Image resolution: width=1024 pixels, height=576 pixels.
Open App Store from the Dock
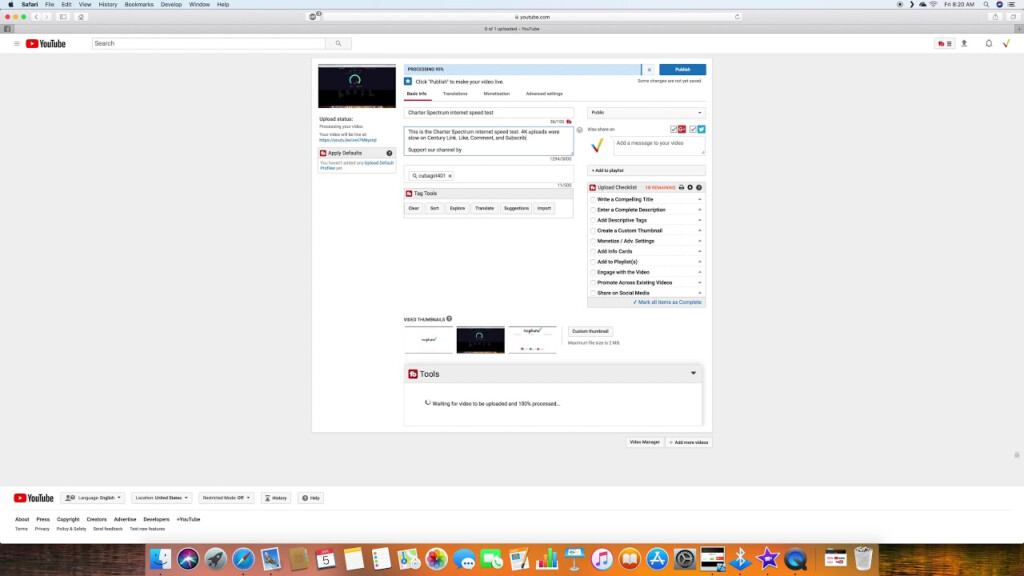coord(657,559)
